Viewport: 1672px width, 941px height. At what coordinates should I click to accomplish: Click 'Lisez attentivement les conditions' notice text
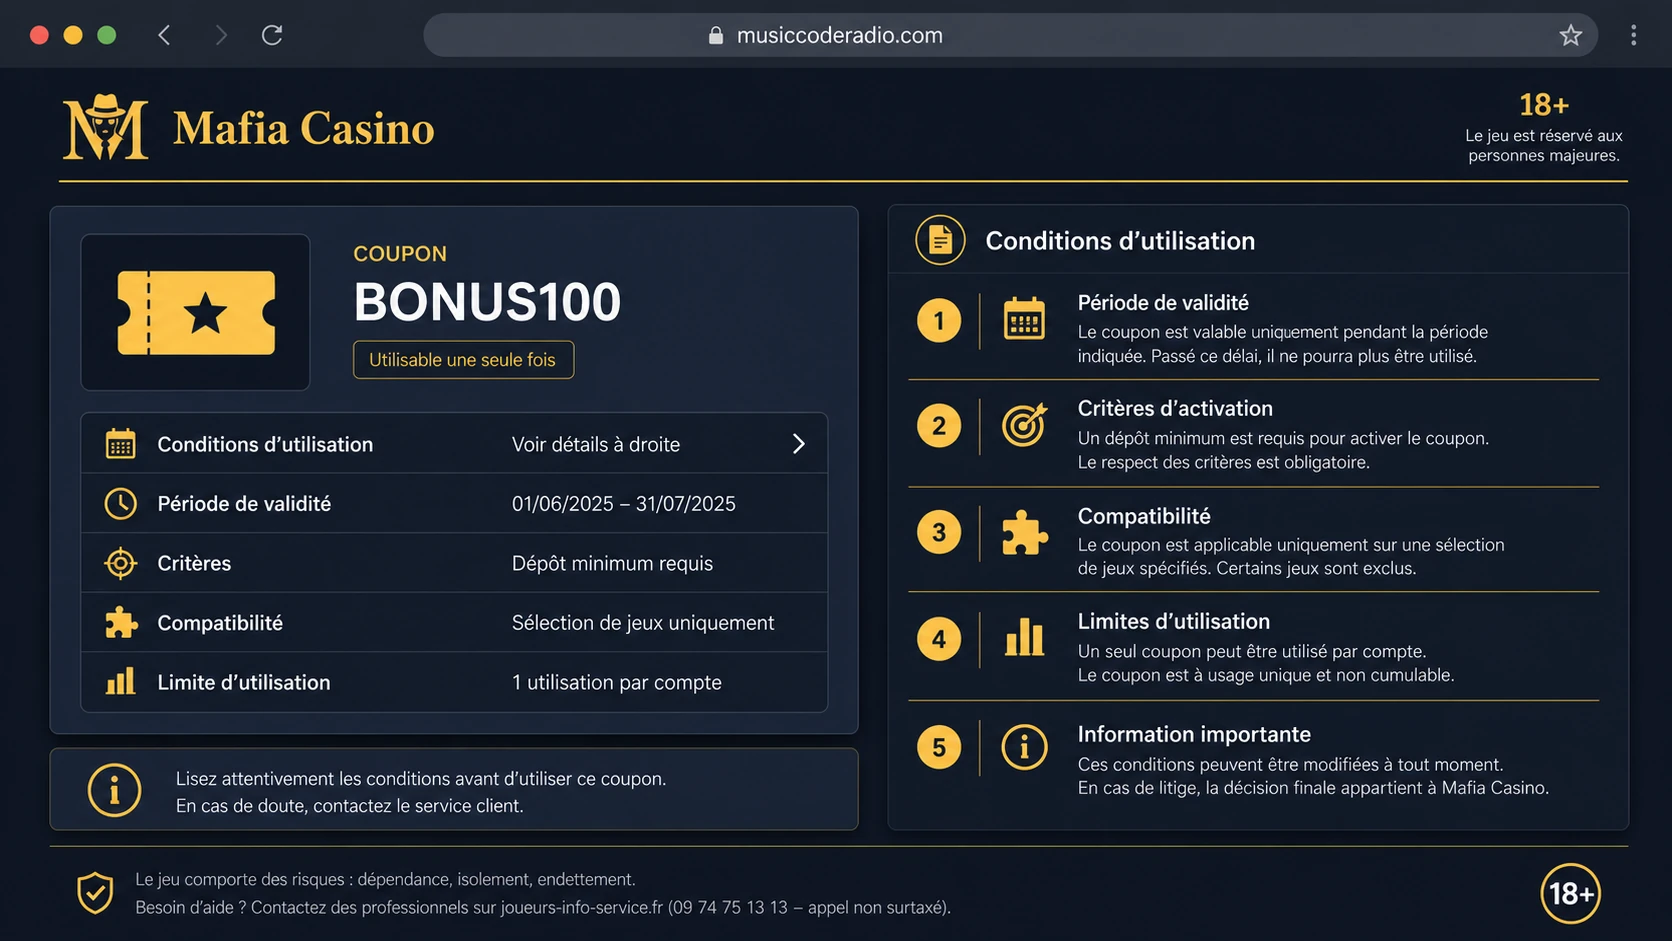point(421,779)
